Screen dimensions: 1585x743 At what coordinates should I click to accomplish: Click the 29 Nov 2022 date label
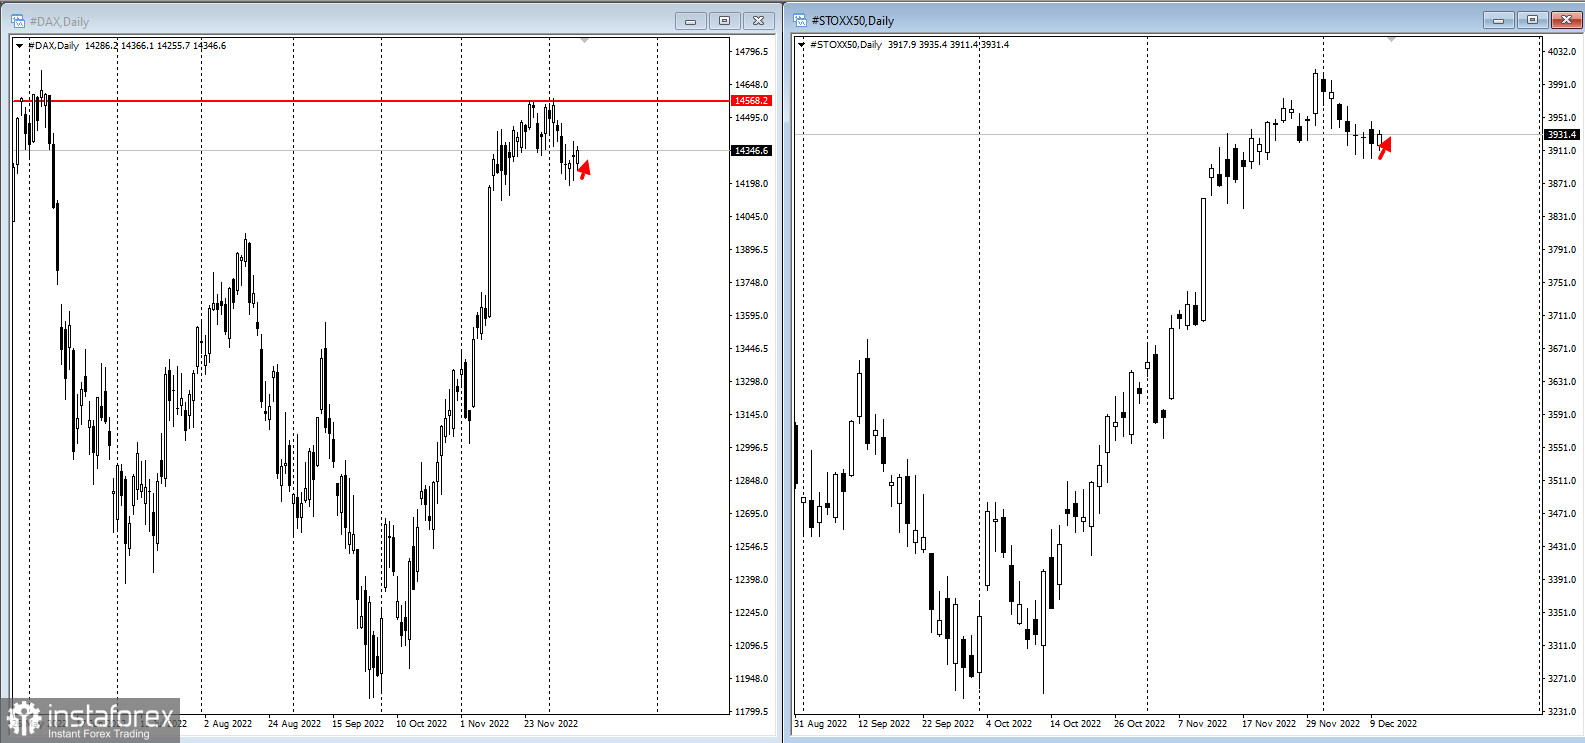click(x=1333, y=724)
